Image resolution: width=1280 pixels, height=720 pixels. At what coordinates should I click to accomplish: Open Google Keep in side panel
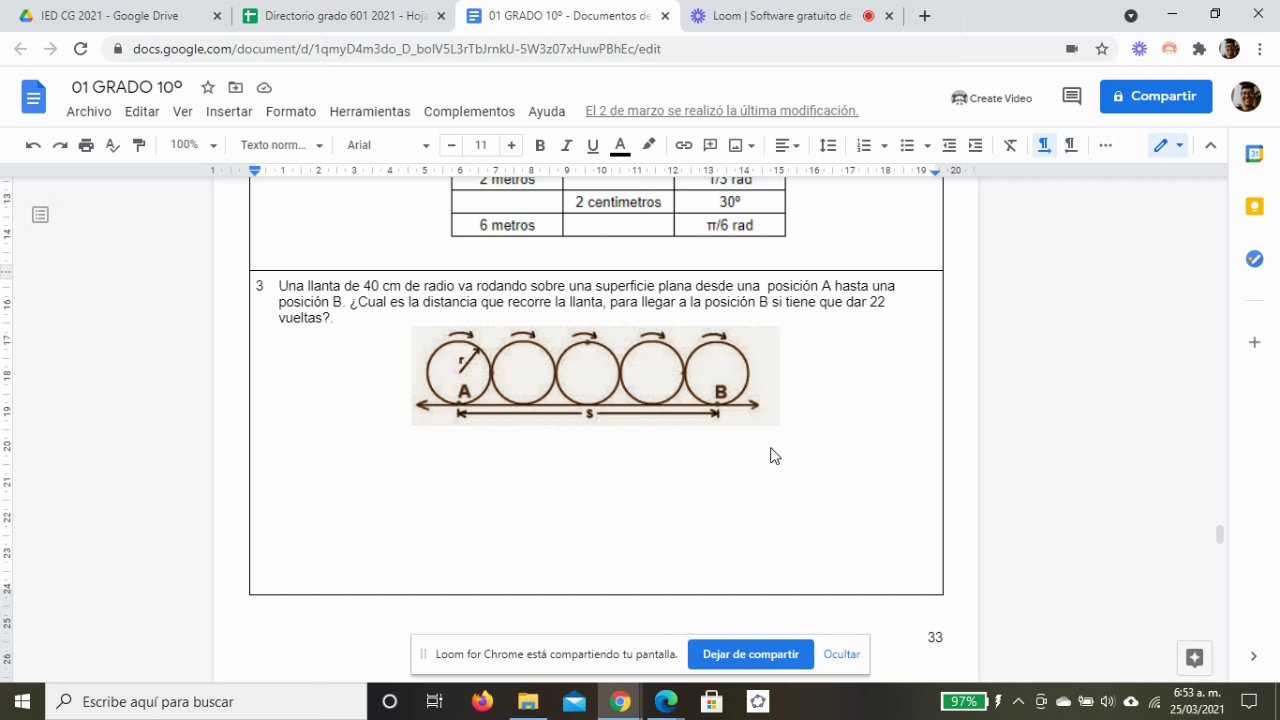point(1254,206)
